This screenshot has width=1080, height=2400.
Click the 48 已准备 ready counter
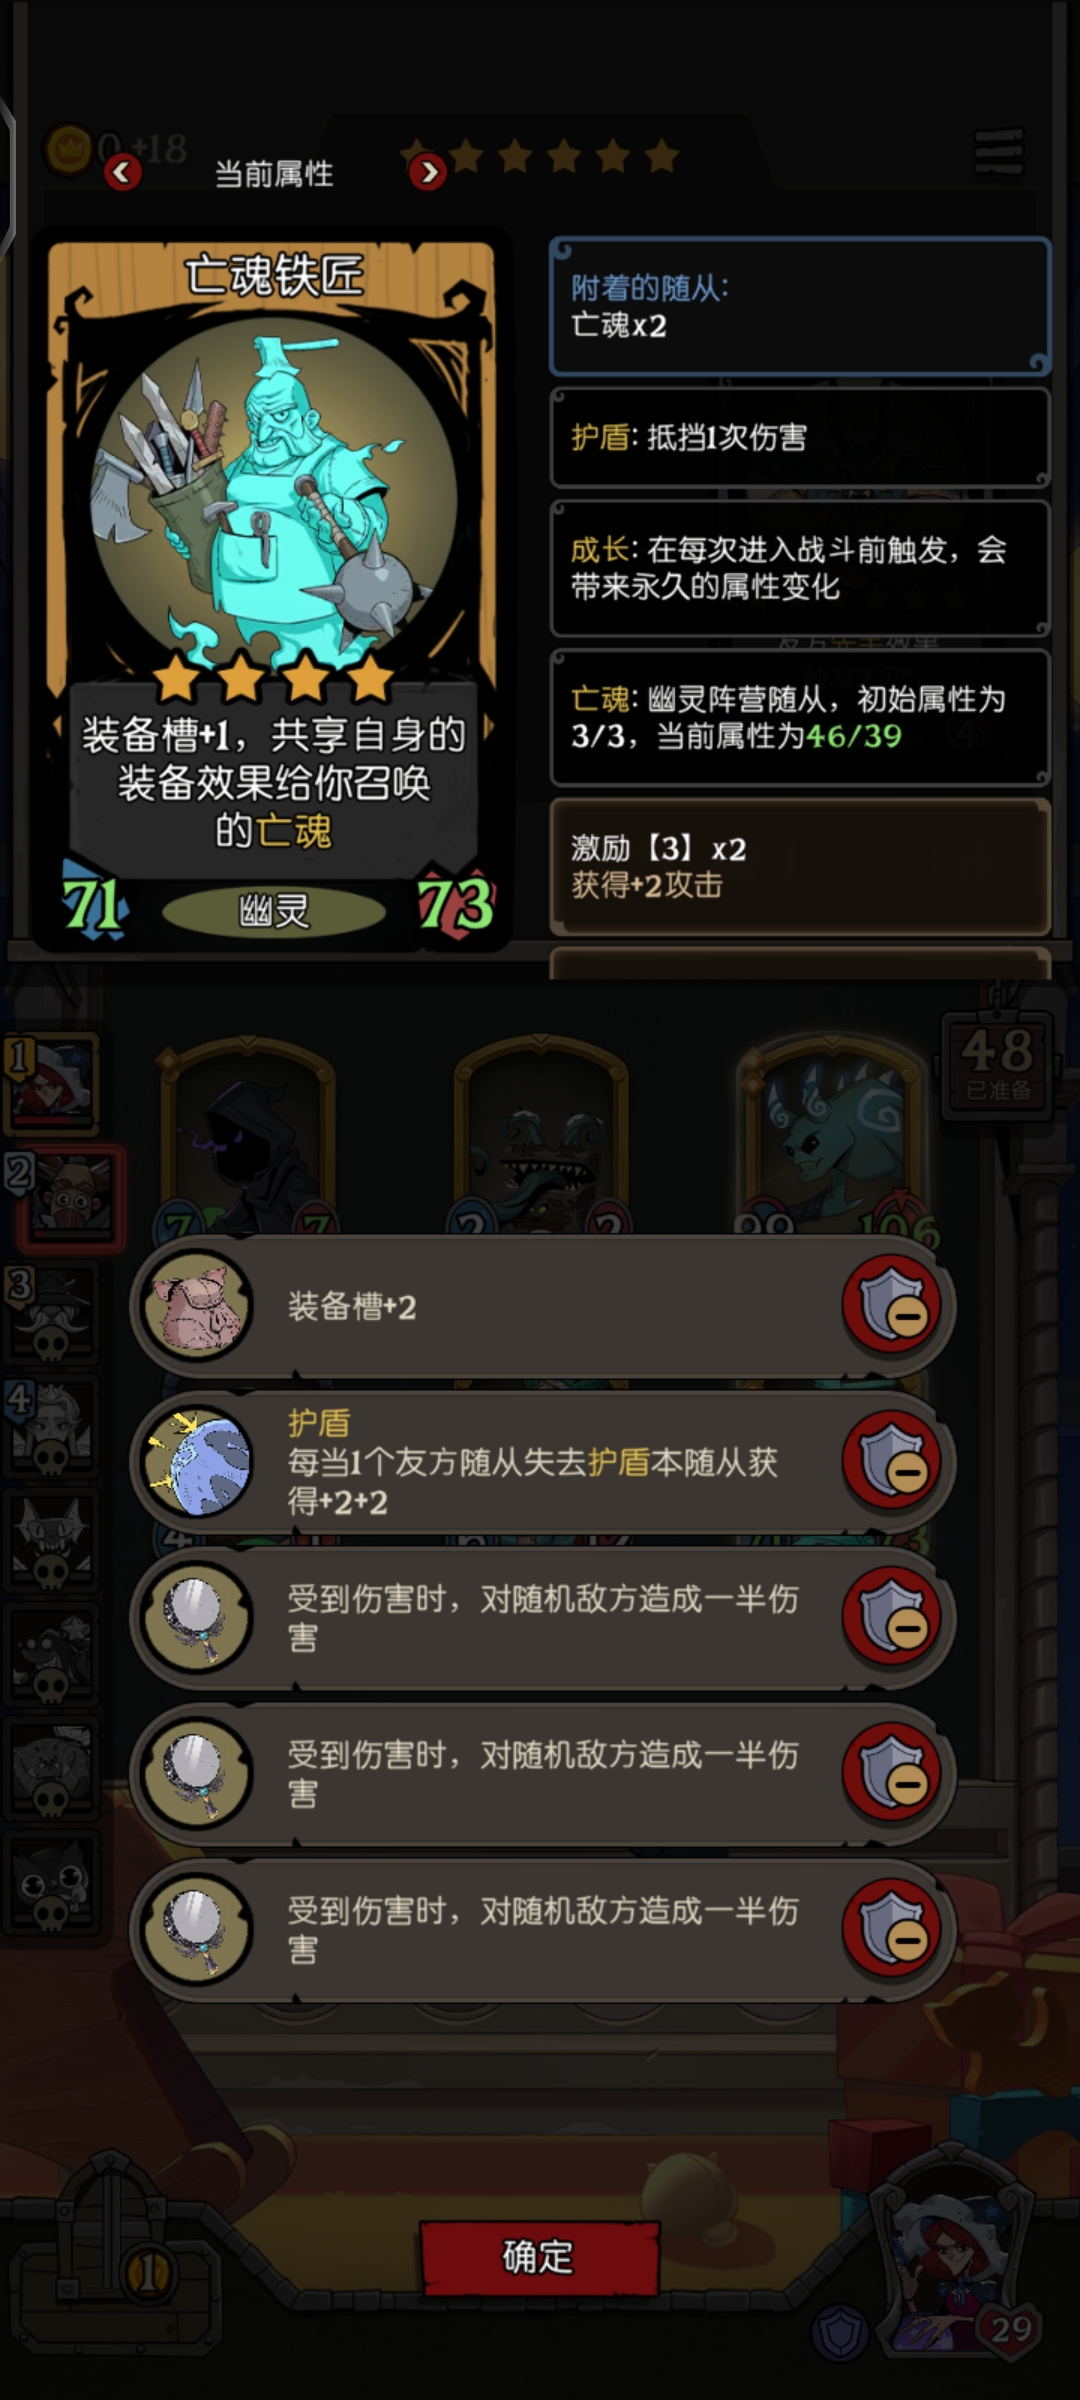pos(998,1064)
